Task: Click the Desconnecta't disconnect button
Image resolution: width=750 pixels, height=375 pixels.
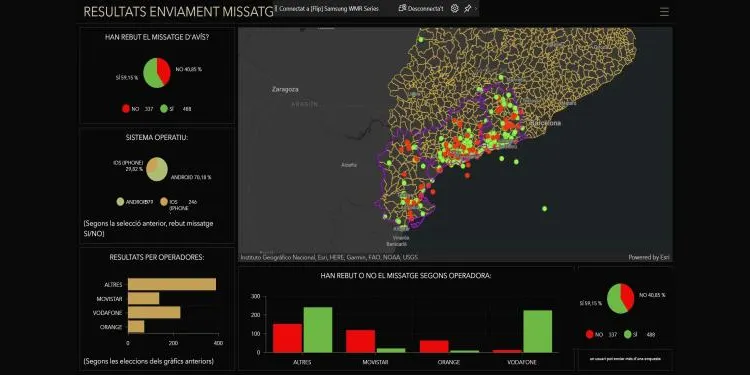Action: (421, 8)
